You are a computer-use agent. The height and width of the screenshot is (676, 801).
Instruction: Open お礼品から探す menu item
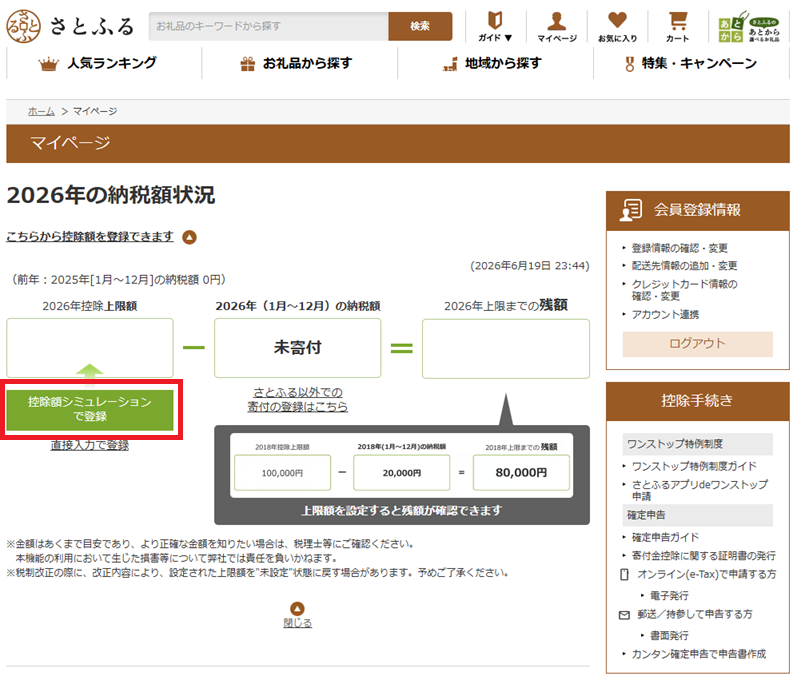tap(296, 63)
